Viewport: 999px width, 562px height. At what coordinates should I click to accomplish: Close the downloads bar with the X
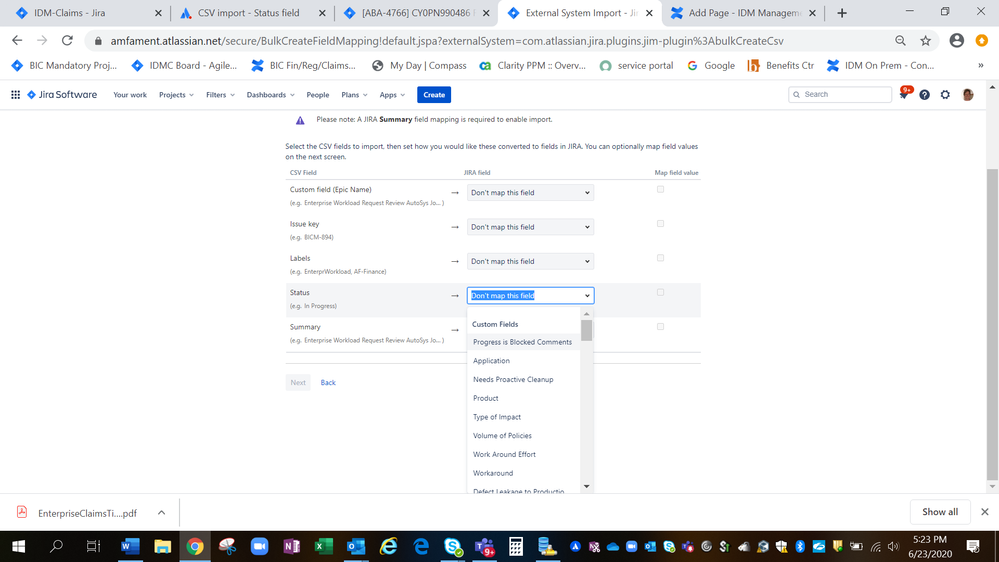click(984, 512)
